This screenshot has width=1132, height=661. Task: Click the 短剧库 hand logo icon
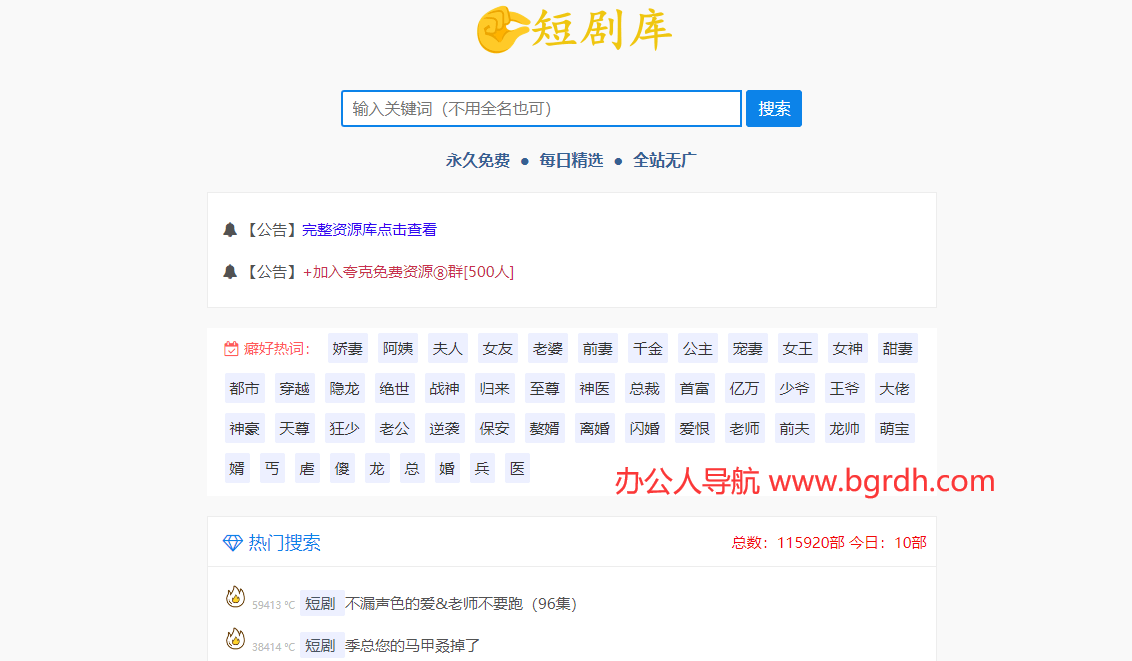[x=502, y=29]
